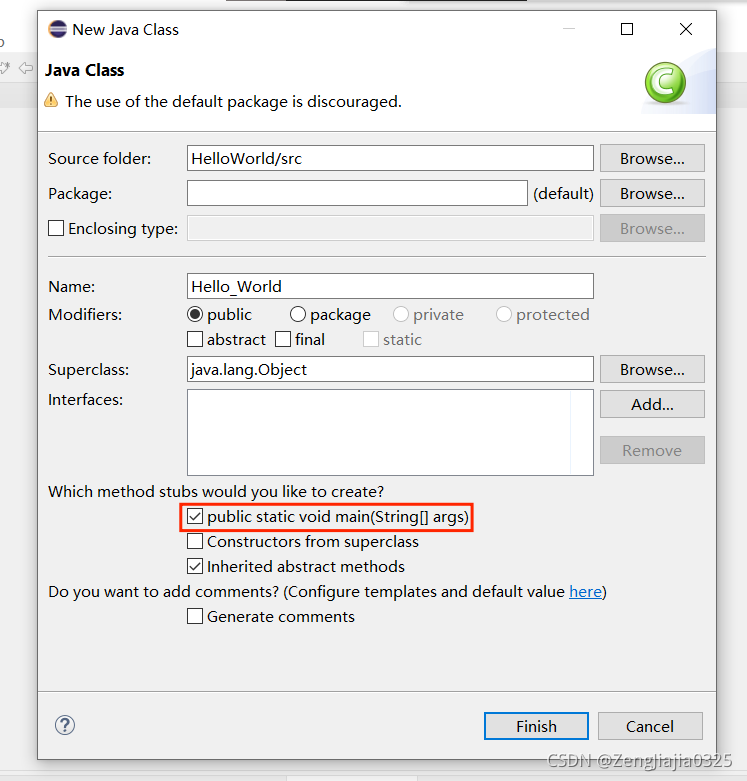This screenshot has width=747, height=781.
Task: Click the 'Java Class' heading text
Action: point(85,70)
